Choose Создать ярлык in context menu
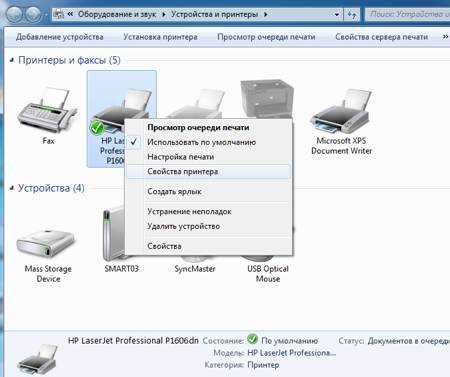The image size is (450, 377). click(208, 192)
